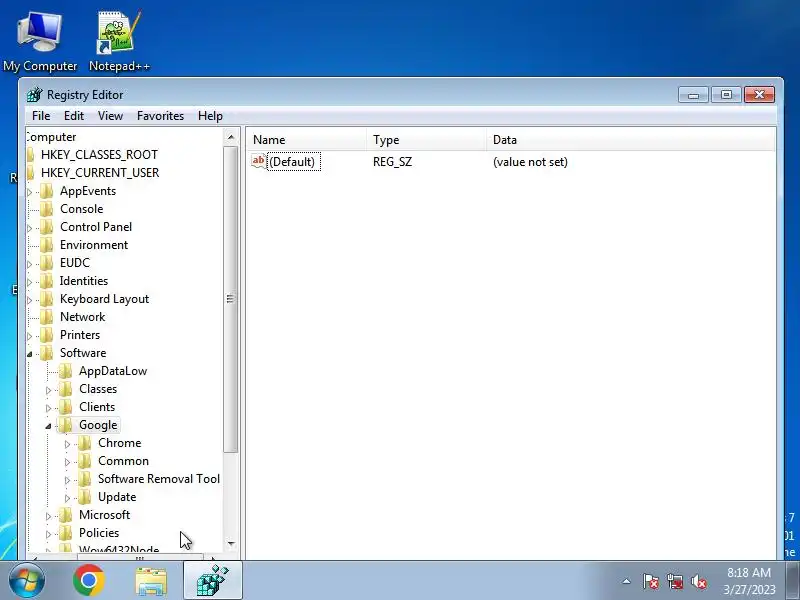
Task: Click the Chrome key folder icon
Action: [85, 443]
